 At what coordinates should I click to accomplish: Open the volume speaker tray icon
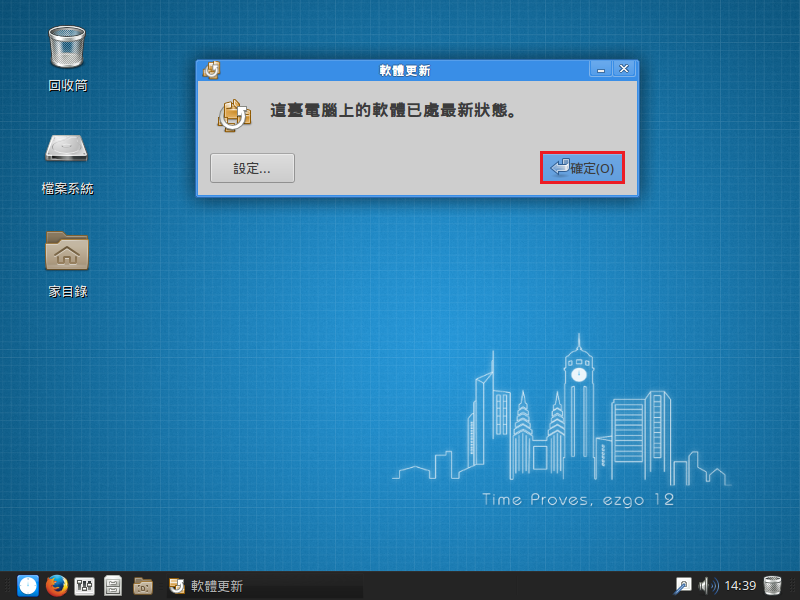coord(708,586)
